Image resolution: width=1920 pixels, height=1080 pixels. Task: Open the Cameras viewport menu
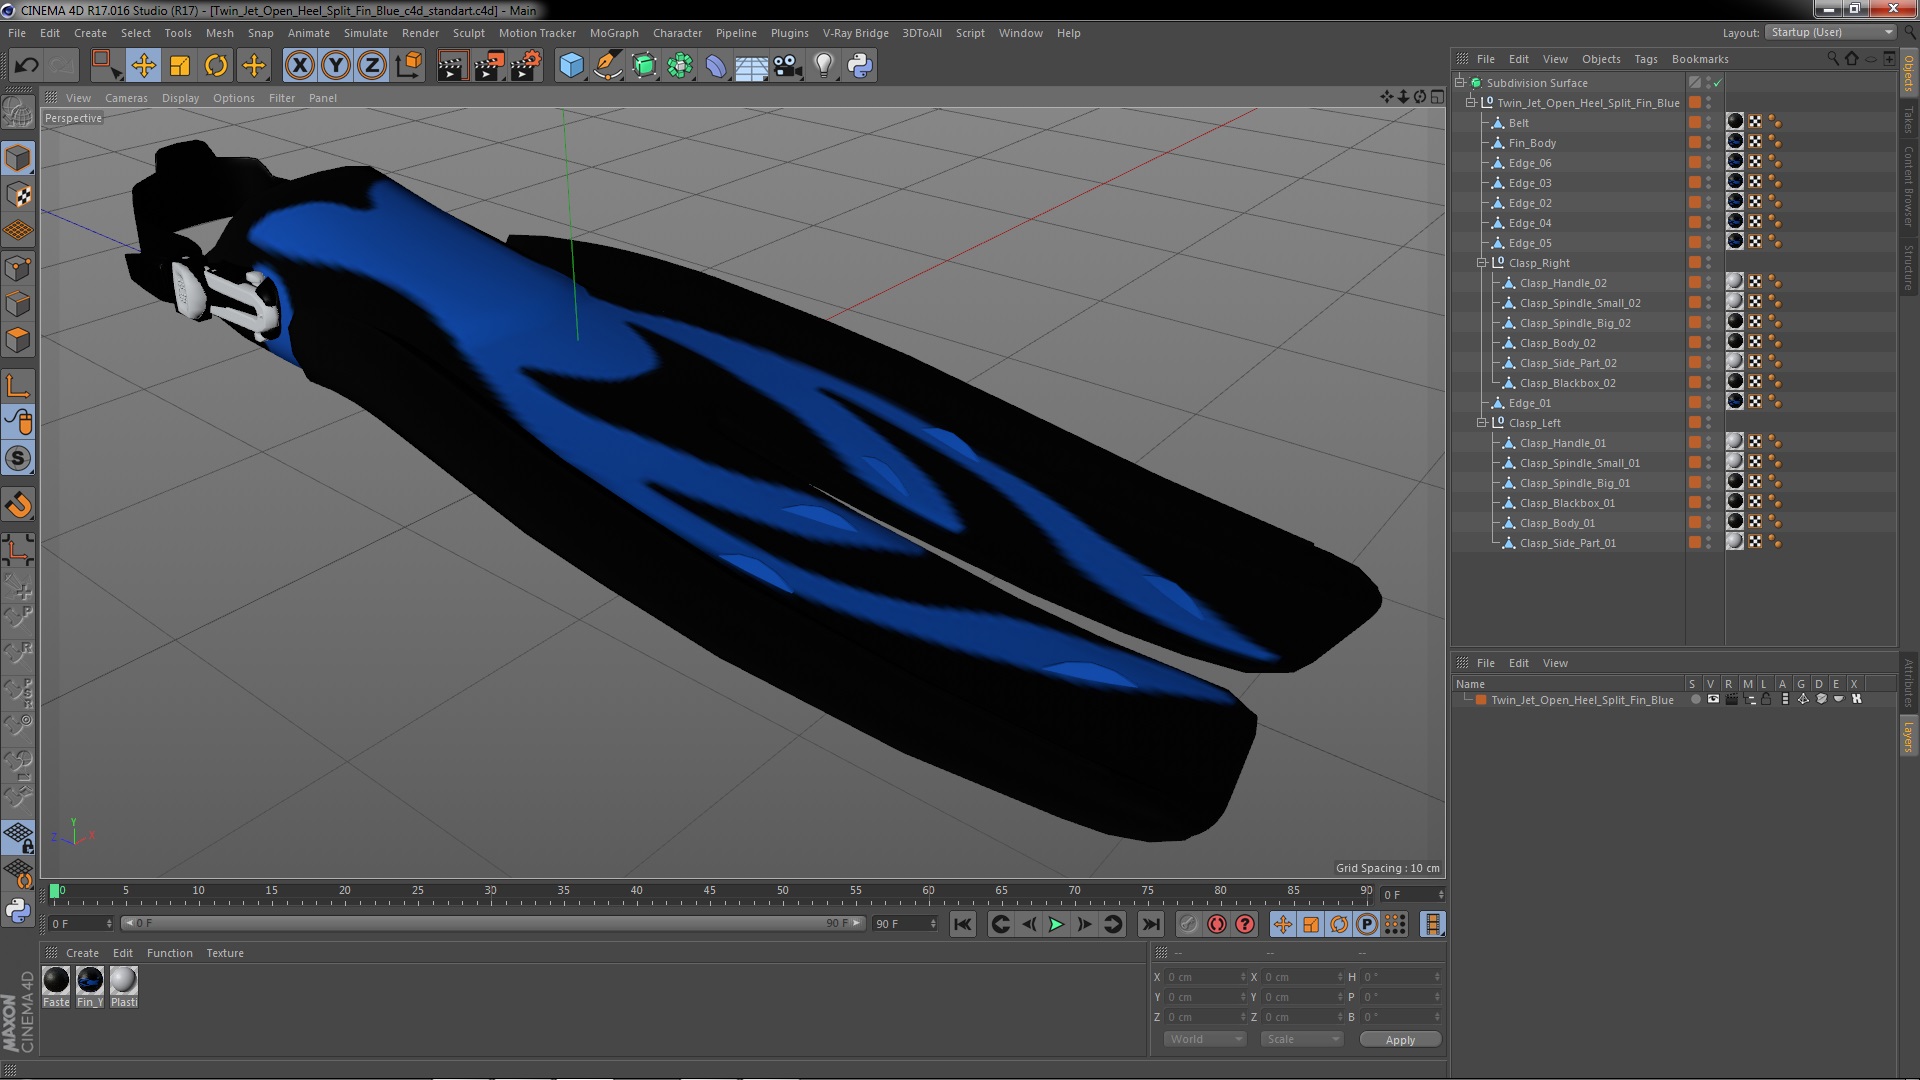pos(126,98)
